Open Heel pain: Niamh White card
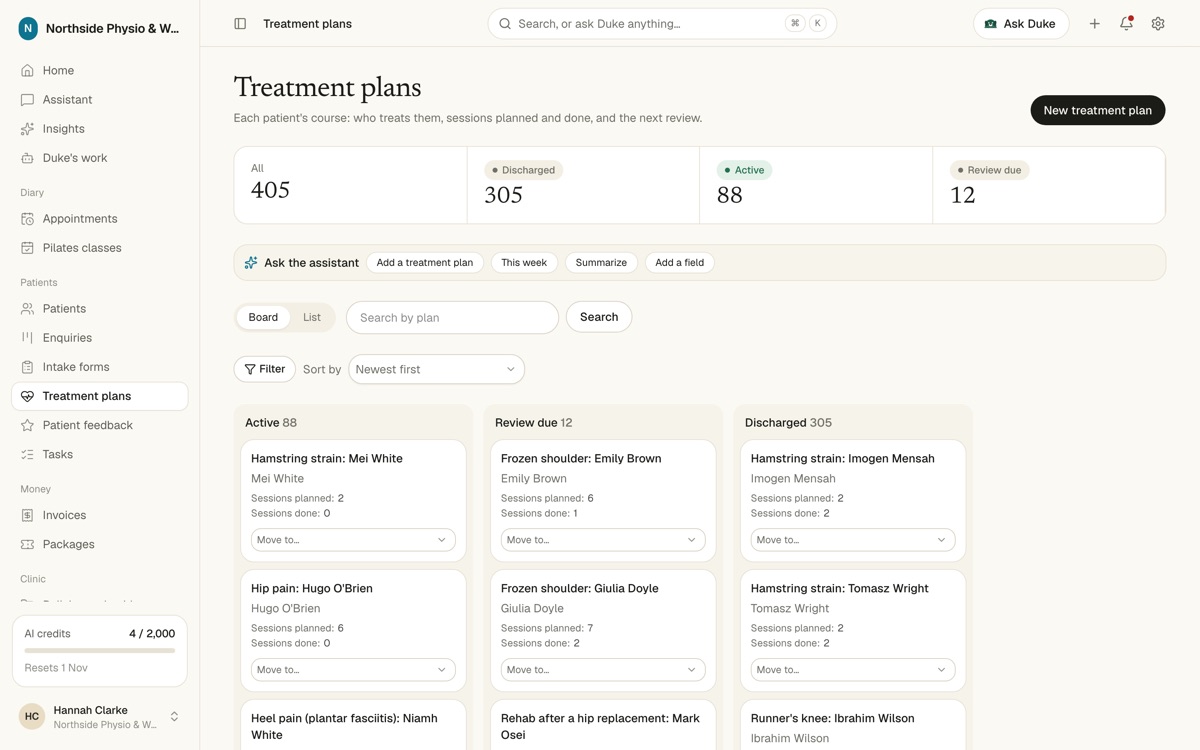This screenshot has height=750, width=1200. [x=353, y=726]
